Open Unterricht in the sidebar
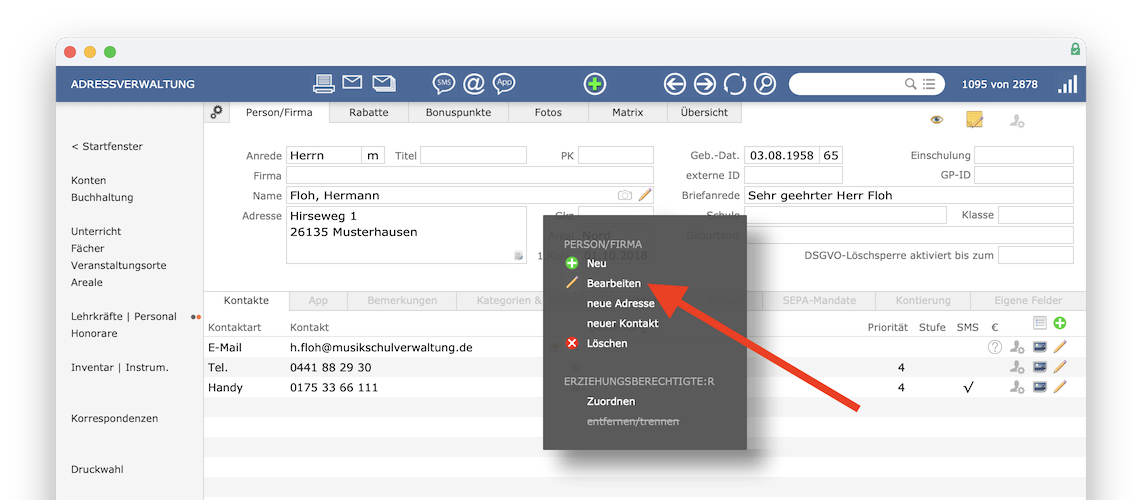The height and width of the screenshot is (500, 1142). click(x=96, y=231)
